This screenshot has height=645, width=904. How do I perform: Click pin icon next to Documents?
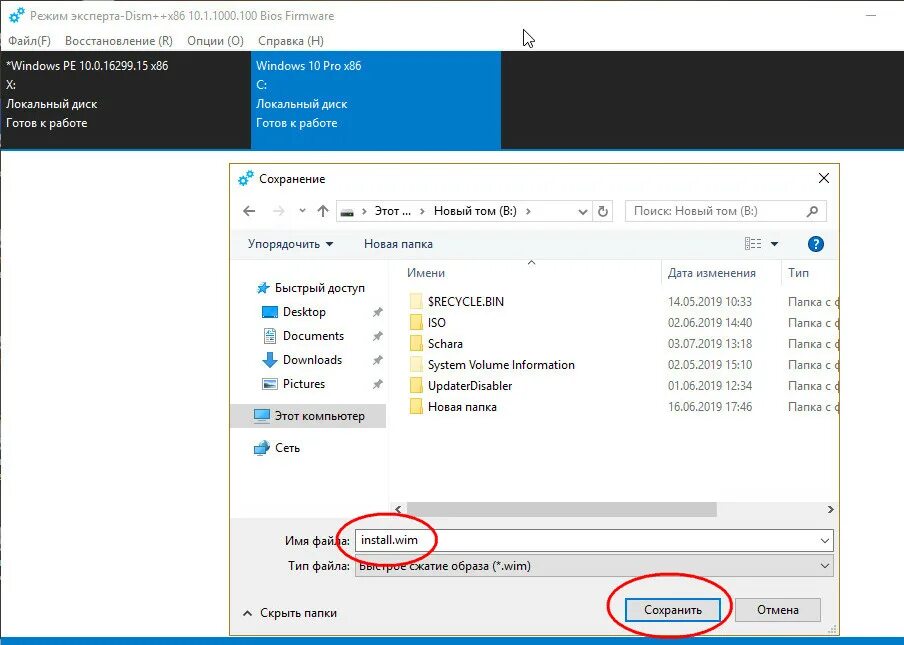[x=378, y=336]
